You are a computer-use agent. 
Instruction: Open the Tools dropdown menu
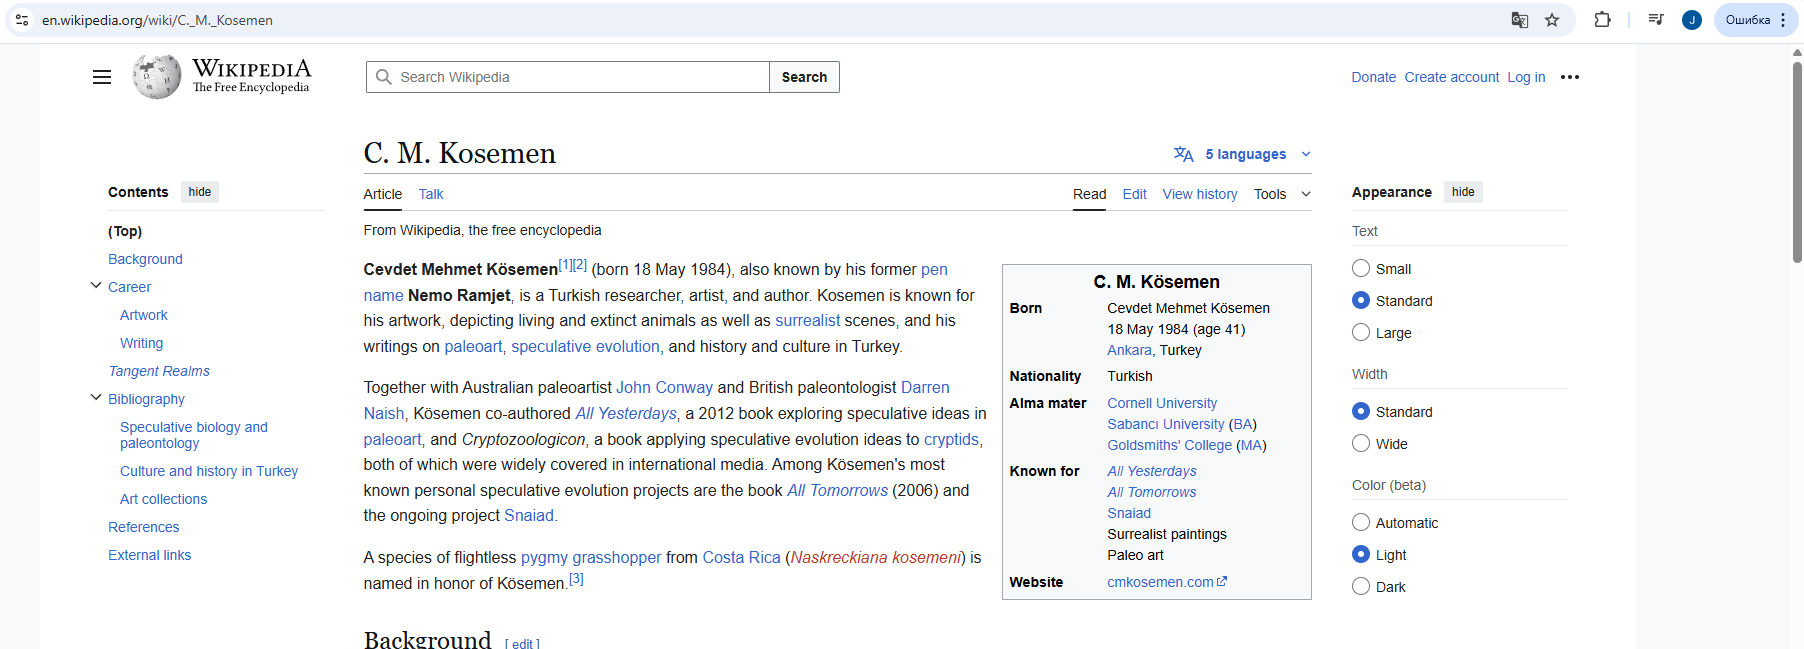pos(1281,194)
